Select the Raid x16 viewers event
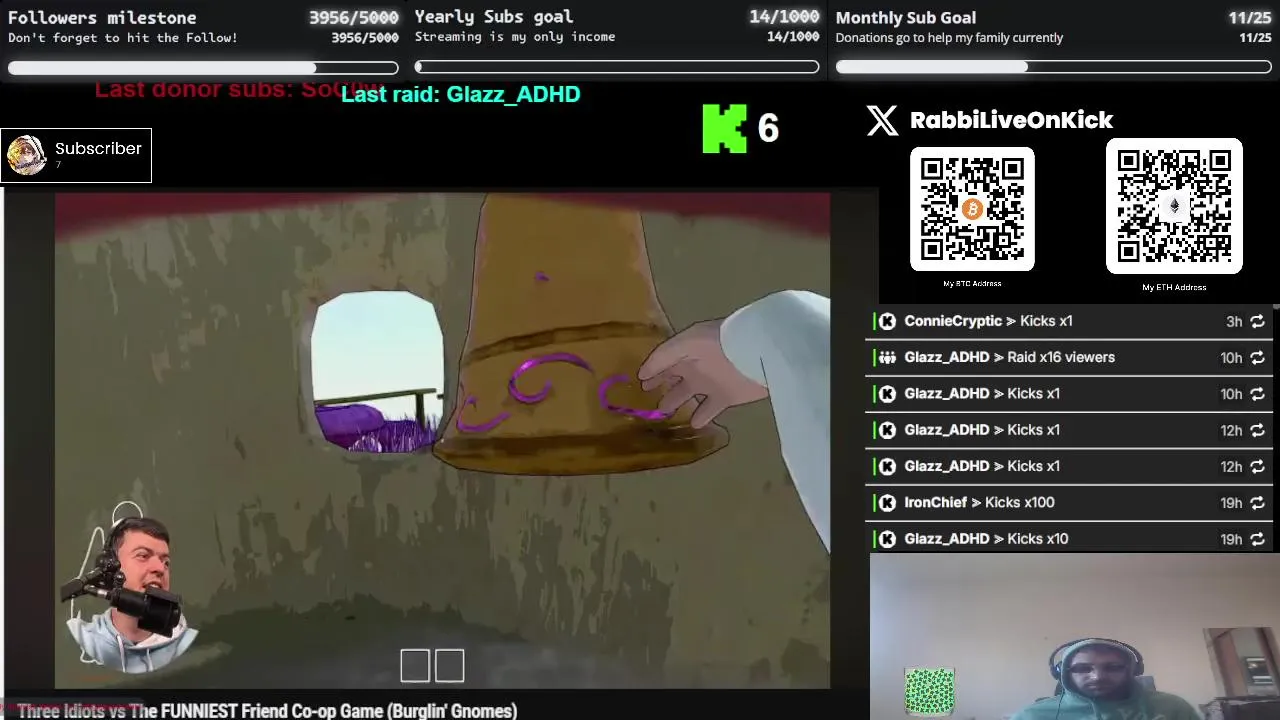Image resolution: width=1280 pixels, height=720 pixels. 1069,357
